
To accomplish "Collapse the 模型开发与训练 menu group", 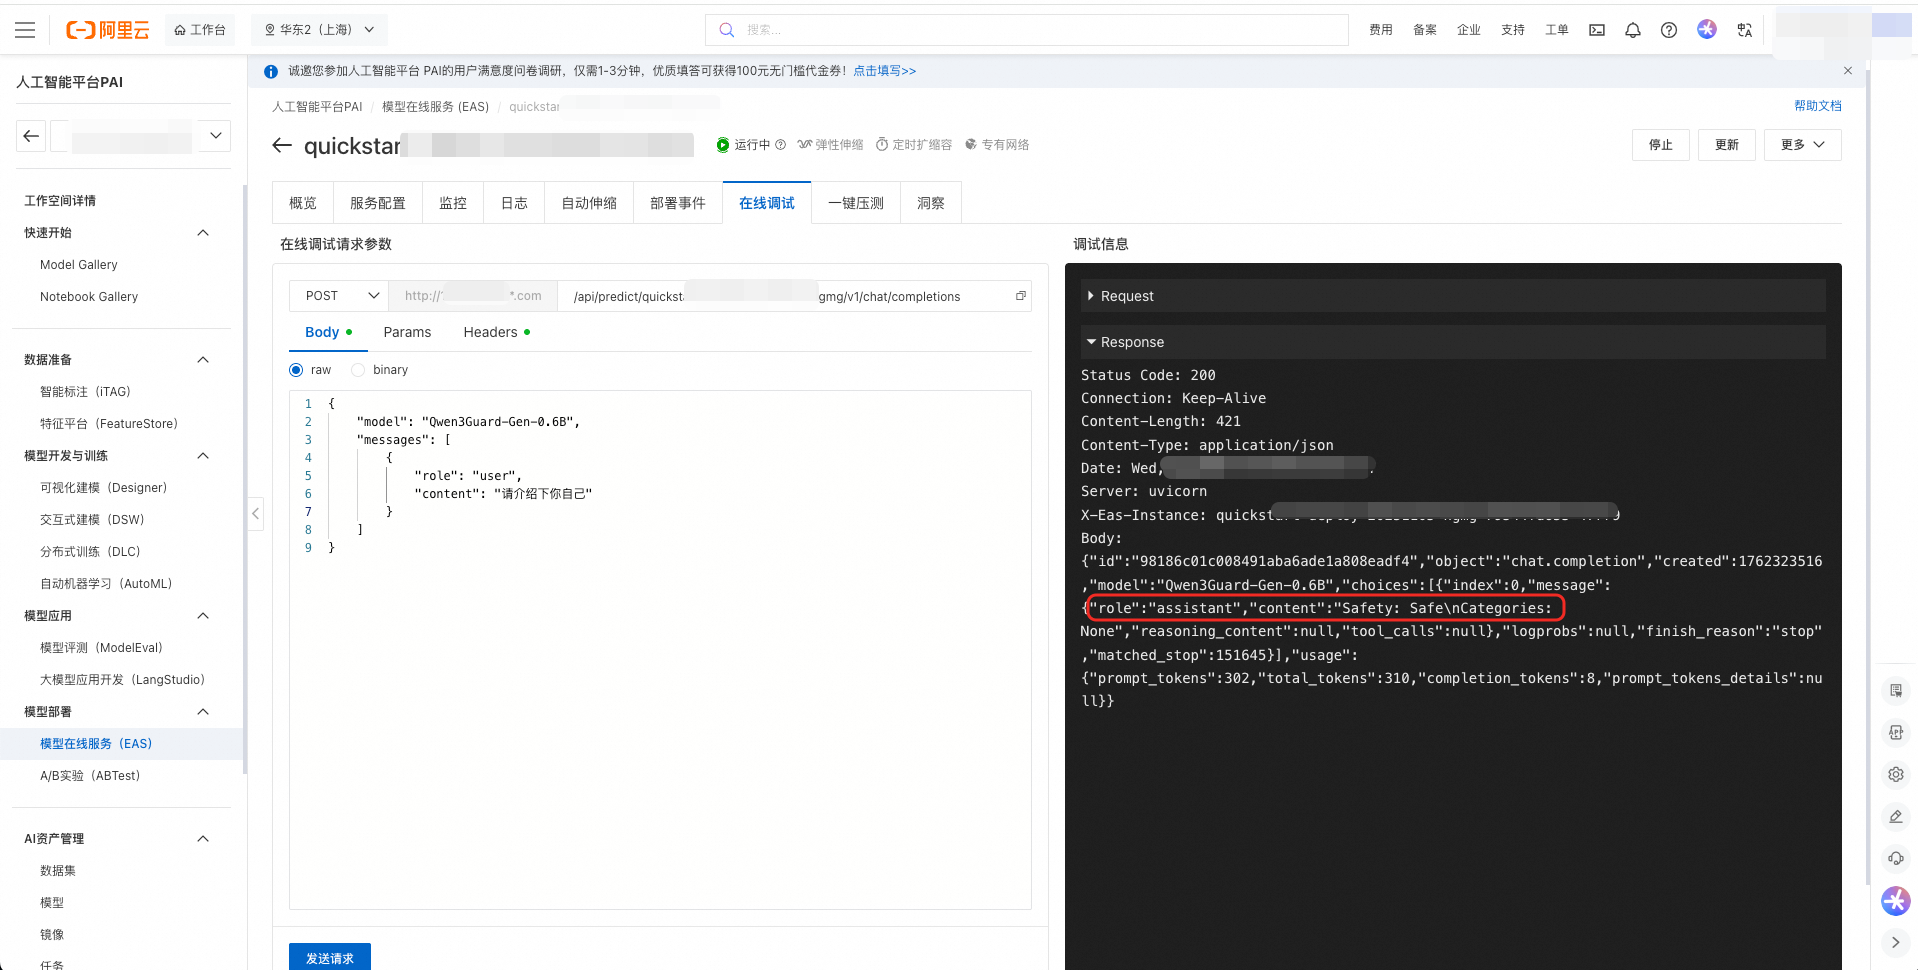I will (x=203, y=456).
